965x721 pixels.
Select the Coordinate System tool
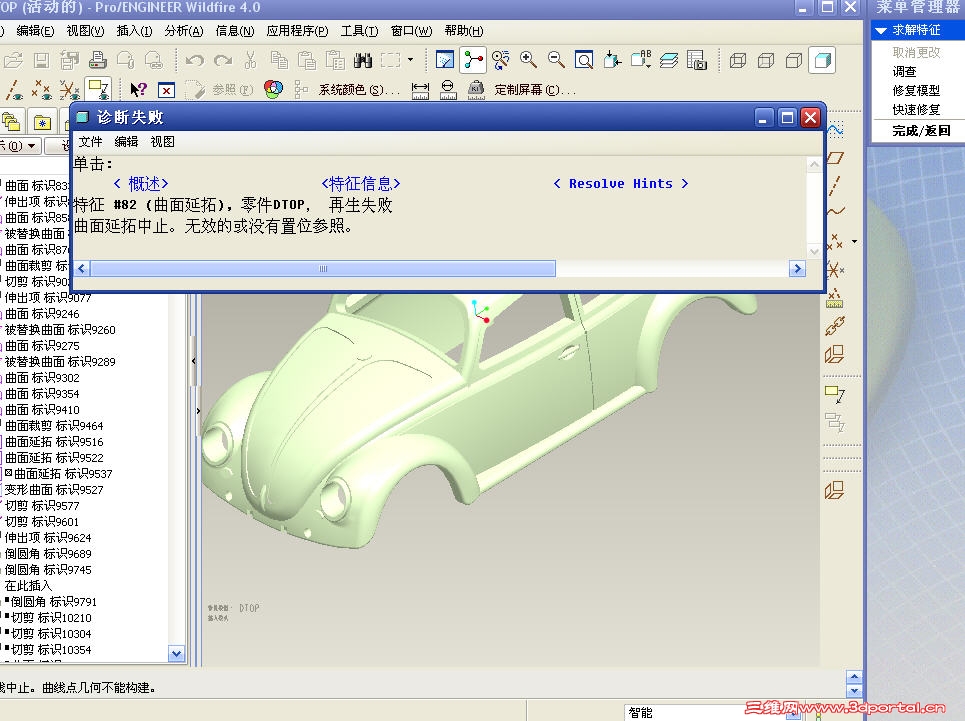835,270
